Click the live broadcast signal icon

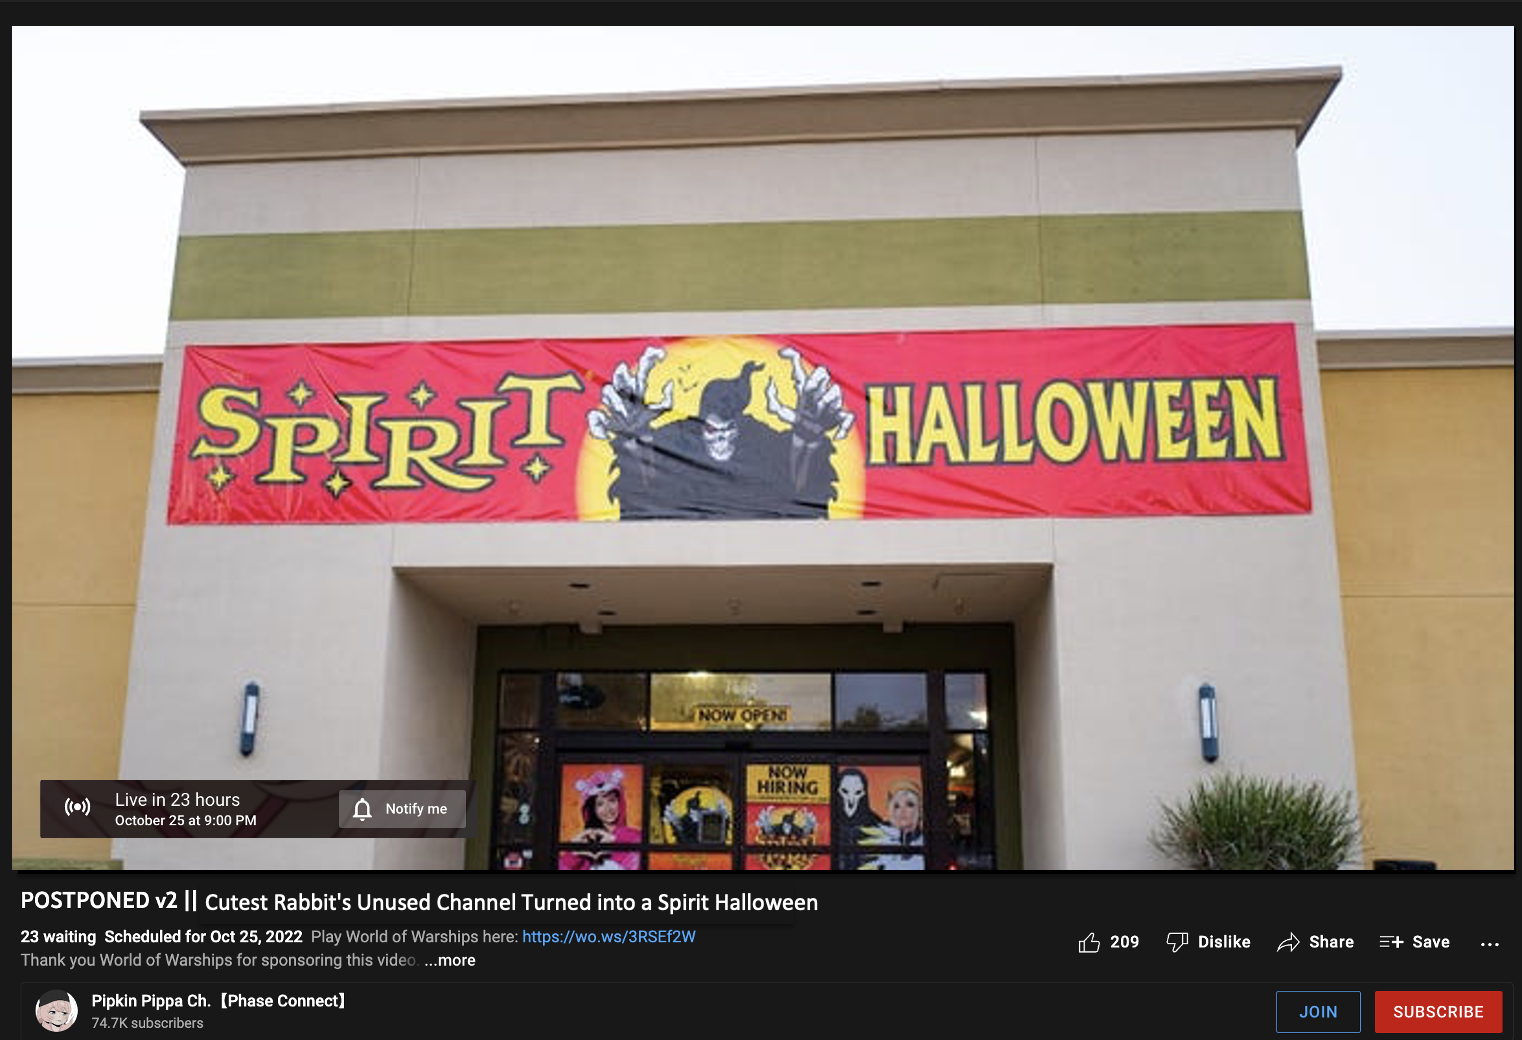[77, 807]
